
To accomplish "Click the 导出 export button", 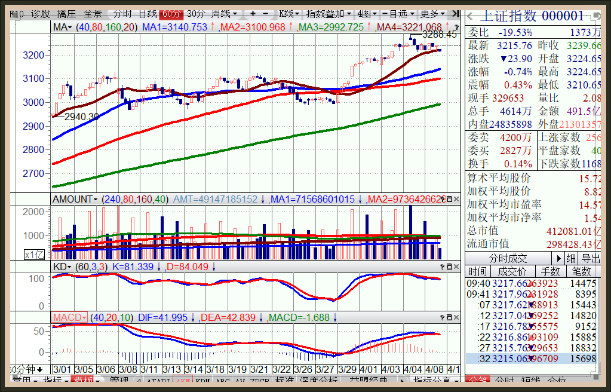I will (x=589, y=258).
